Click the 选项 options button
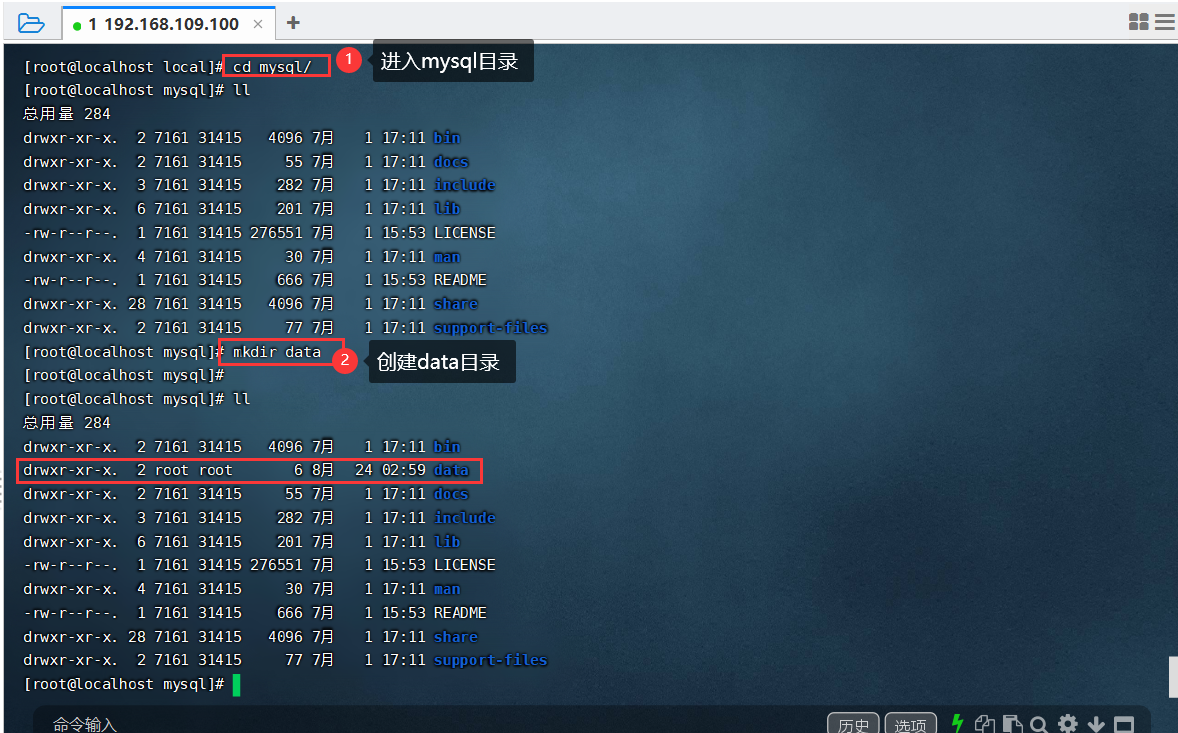Image resolution: width=1178 pixels, height=733 pixels. (x=910, y=724)
